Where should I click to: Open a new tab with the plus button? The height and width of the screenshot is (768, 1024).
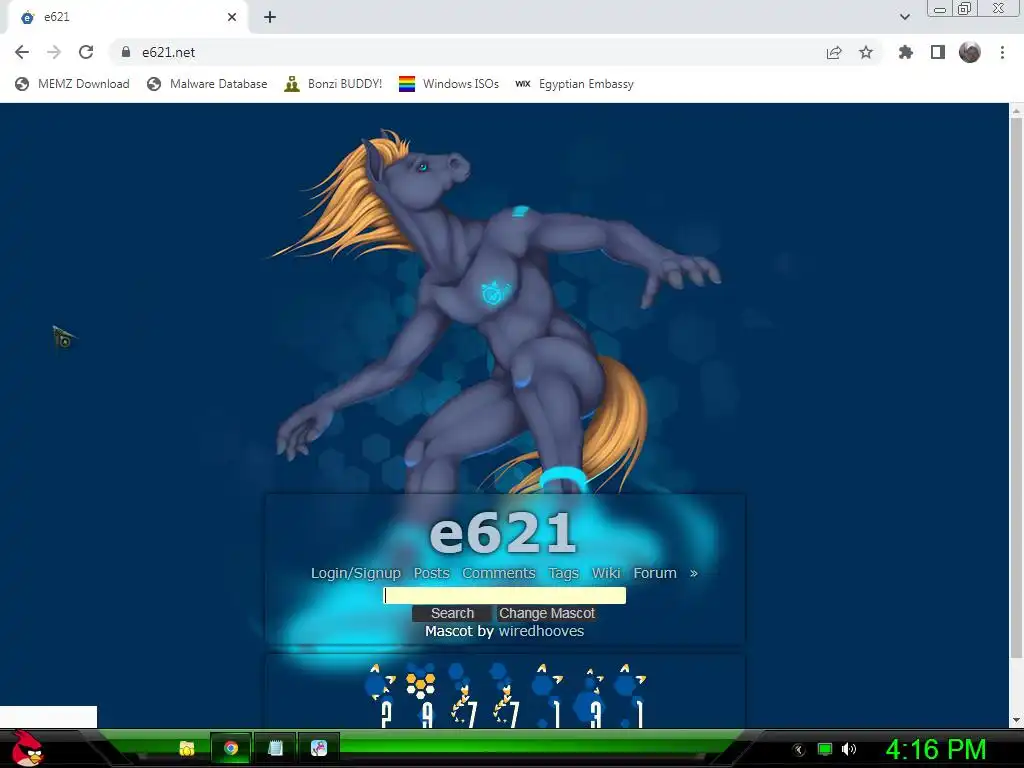coord(270,17)
